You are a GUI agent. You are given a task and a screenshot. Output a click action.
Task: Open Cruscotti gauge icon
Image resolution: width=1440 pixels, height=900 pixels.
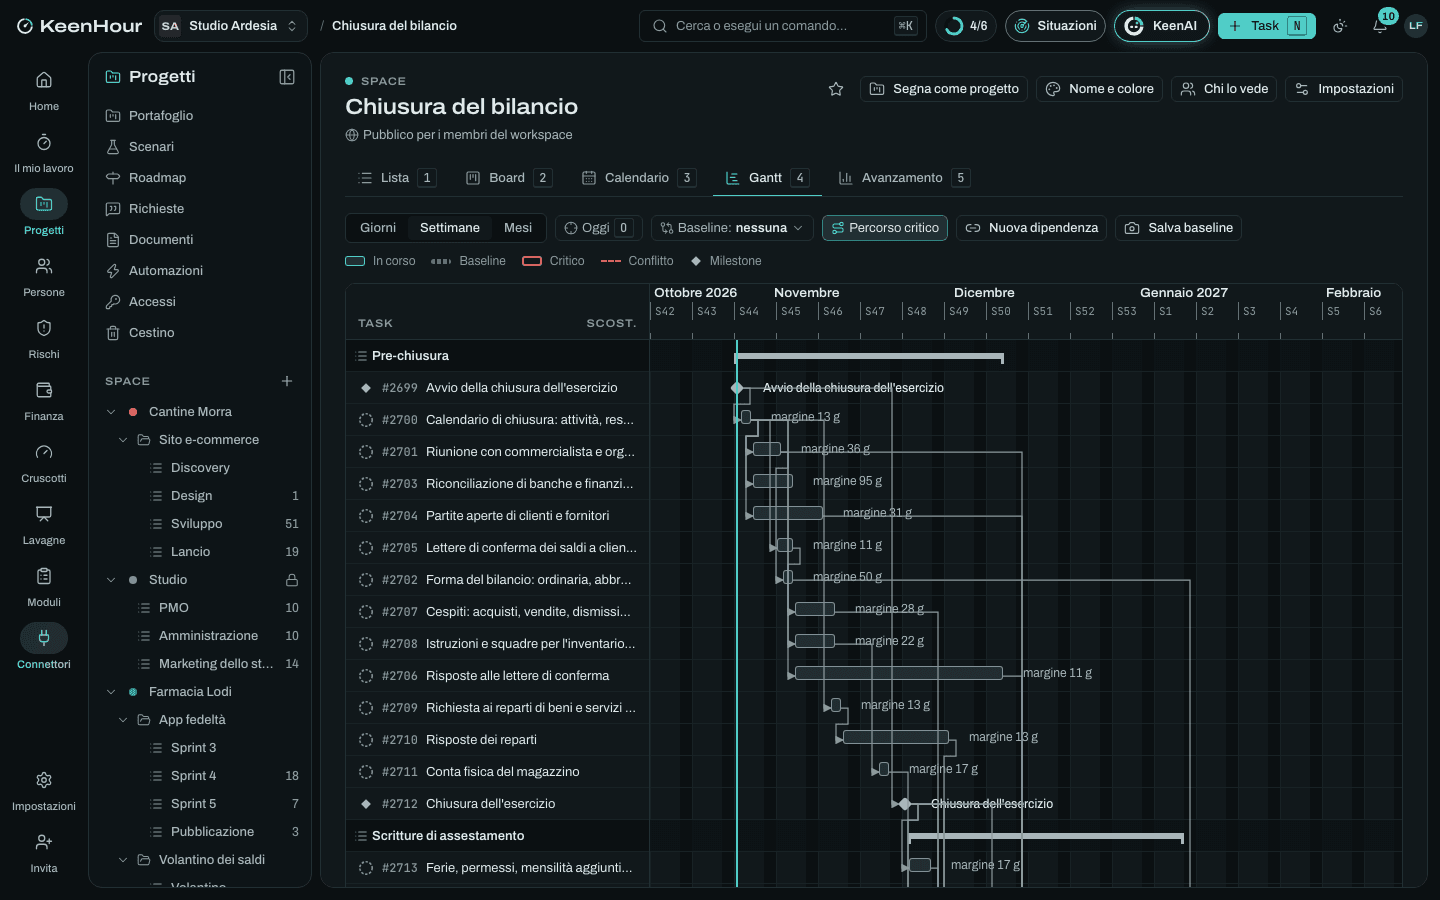click(x=44, y=452)
